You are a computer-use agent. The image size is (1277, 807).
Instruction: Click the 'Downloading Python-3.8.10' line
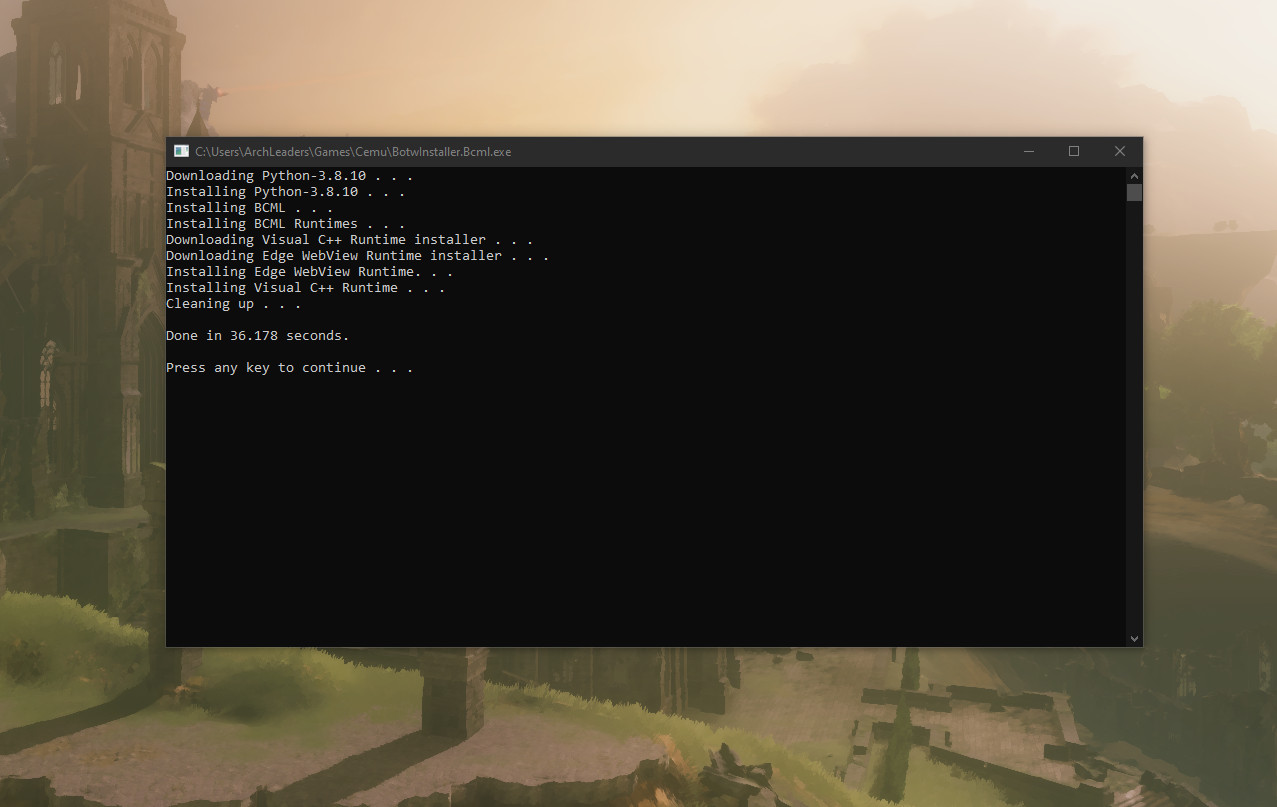289,176
